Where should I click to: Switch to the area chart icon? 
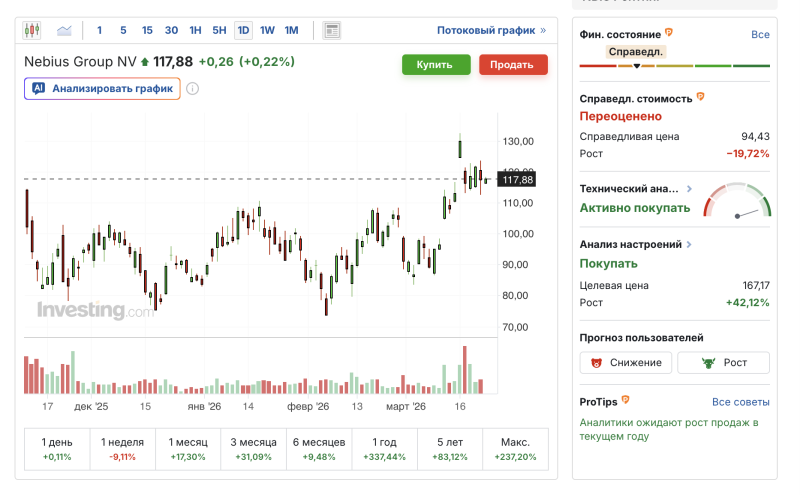click(64, 31)
